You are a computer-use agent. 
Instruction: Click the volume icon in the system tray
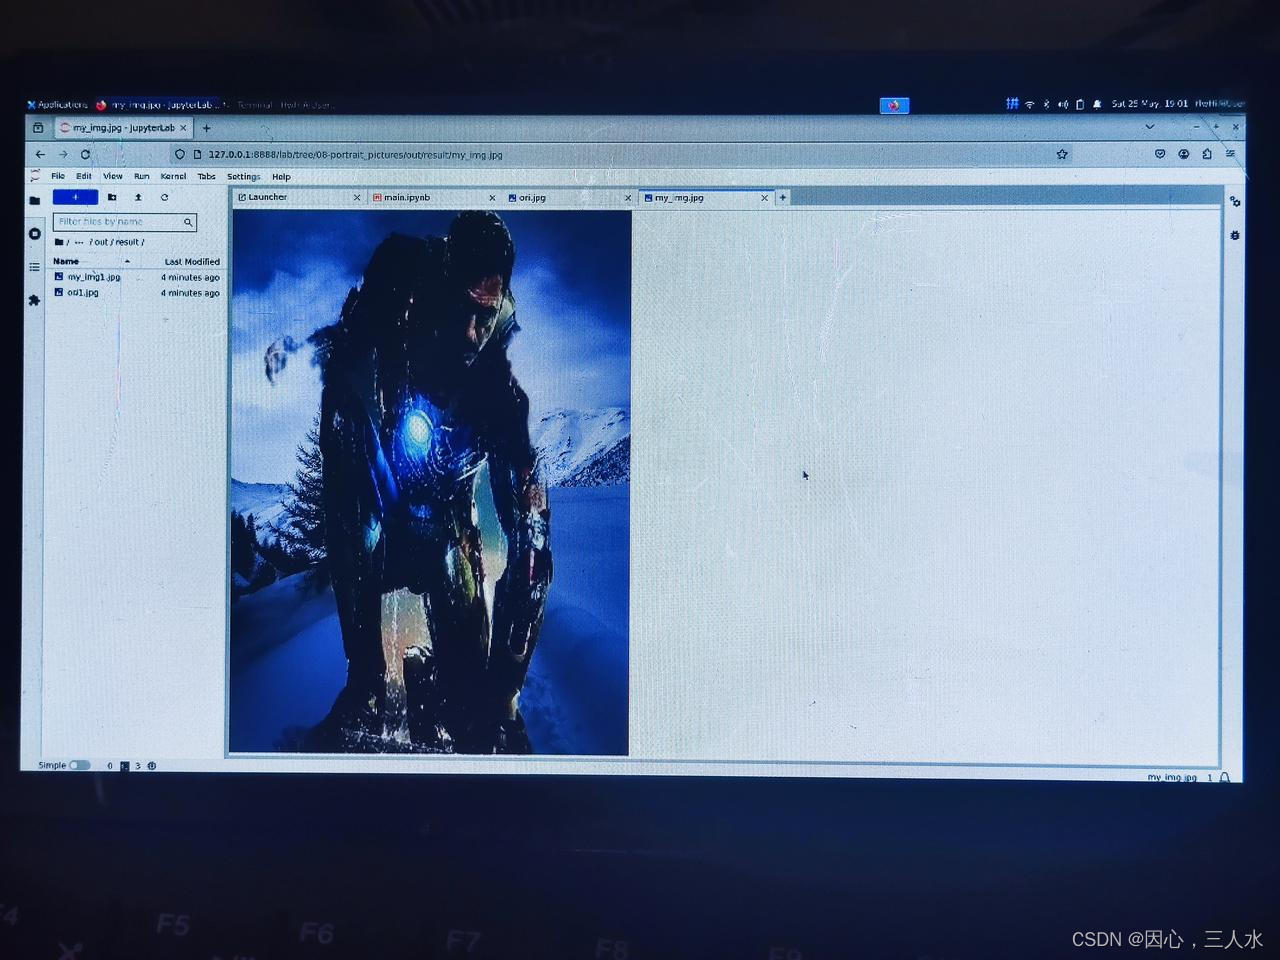point(1063,104)
